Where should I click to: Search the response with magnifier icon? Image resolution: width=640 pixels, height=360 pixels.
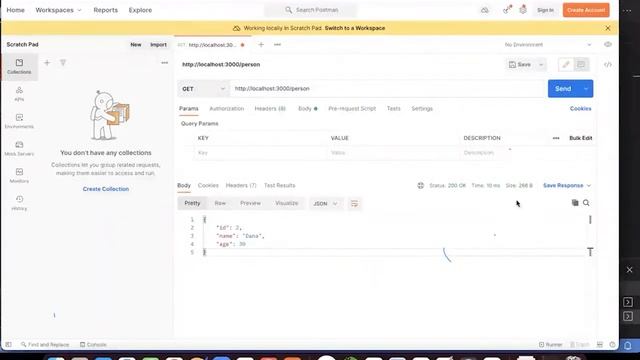586,203
